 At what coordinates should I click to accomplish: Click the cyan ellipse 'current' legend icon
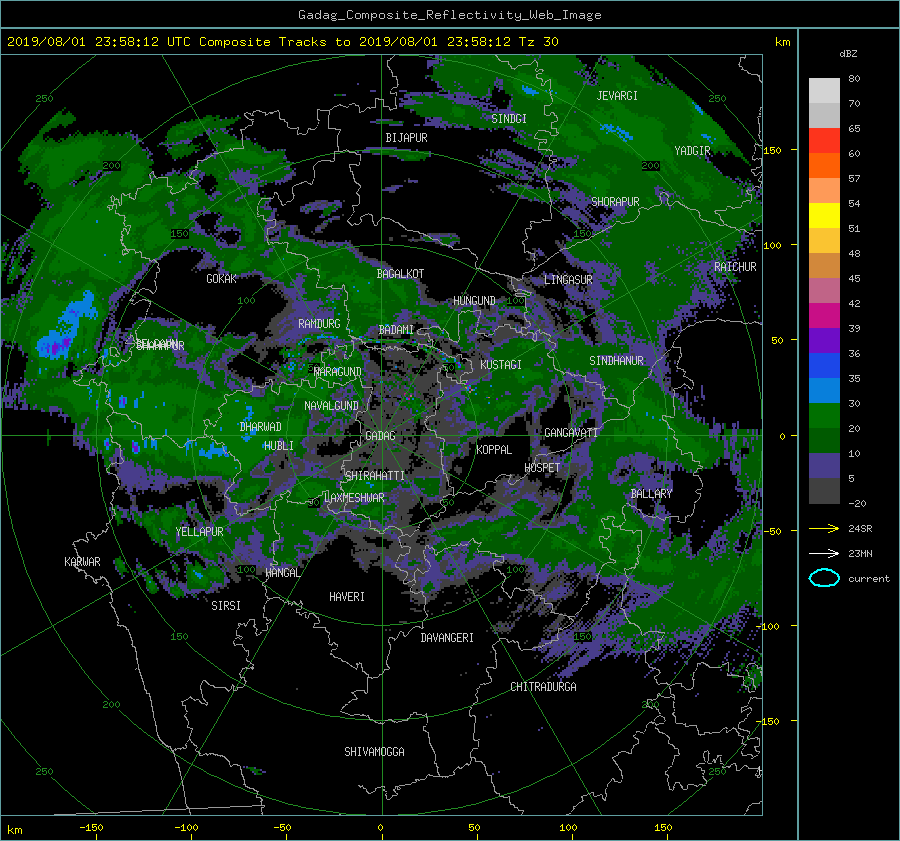[x=824, y=578]
